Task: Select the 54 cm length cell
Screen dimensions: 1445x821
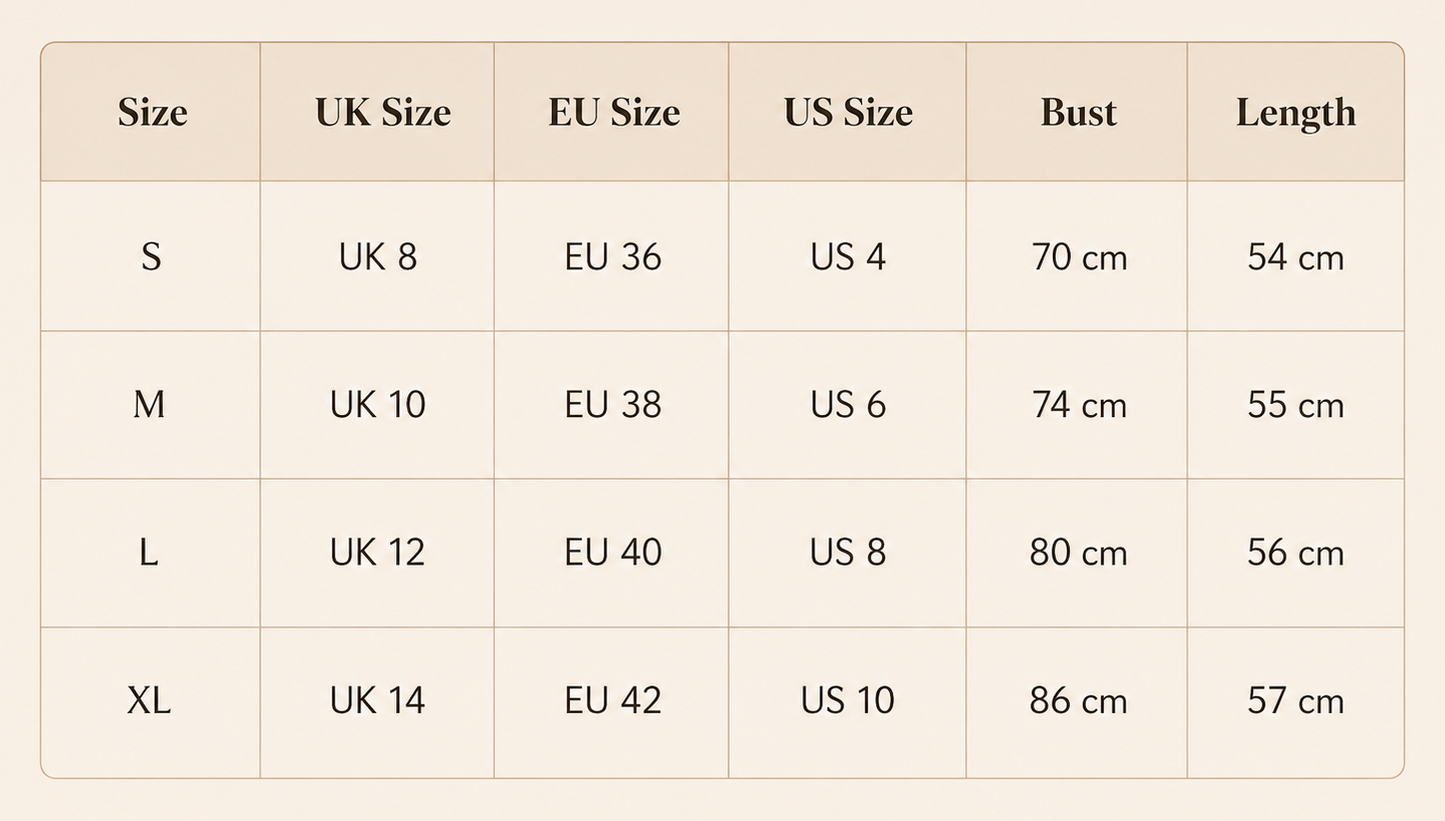Action: pos(1296,257)
